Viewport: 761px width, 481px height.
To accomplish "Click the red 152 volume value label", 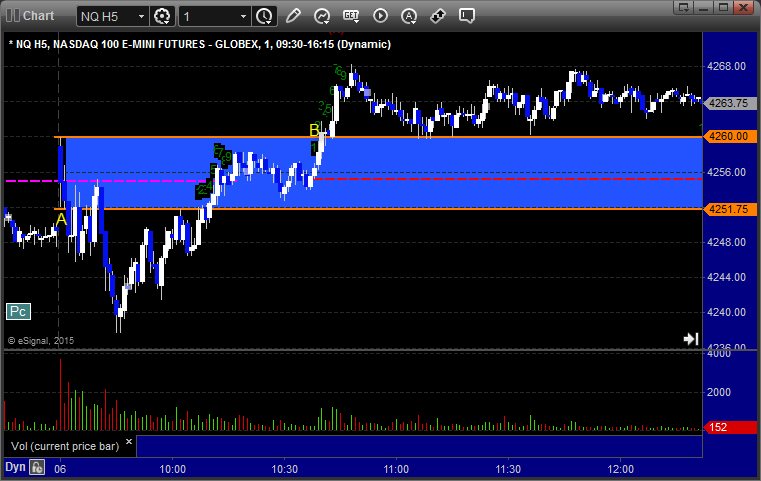I will point(729,427).
